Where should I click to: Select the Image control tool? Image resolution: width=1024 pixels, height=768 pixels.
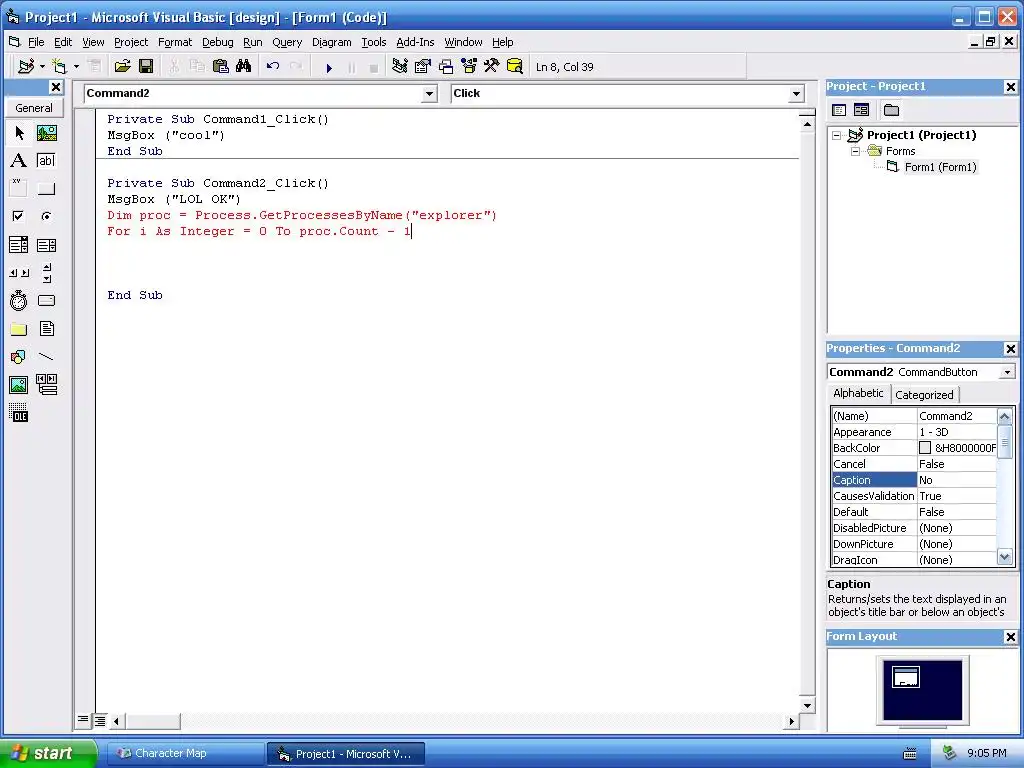point(19,385)
